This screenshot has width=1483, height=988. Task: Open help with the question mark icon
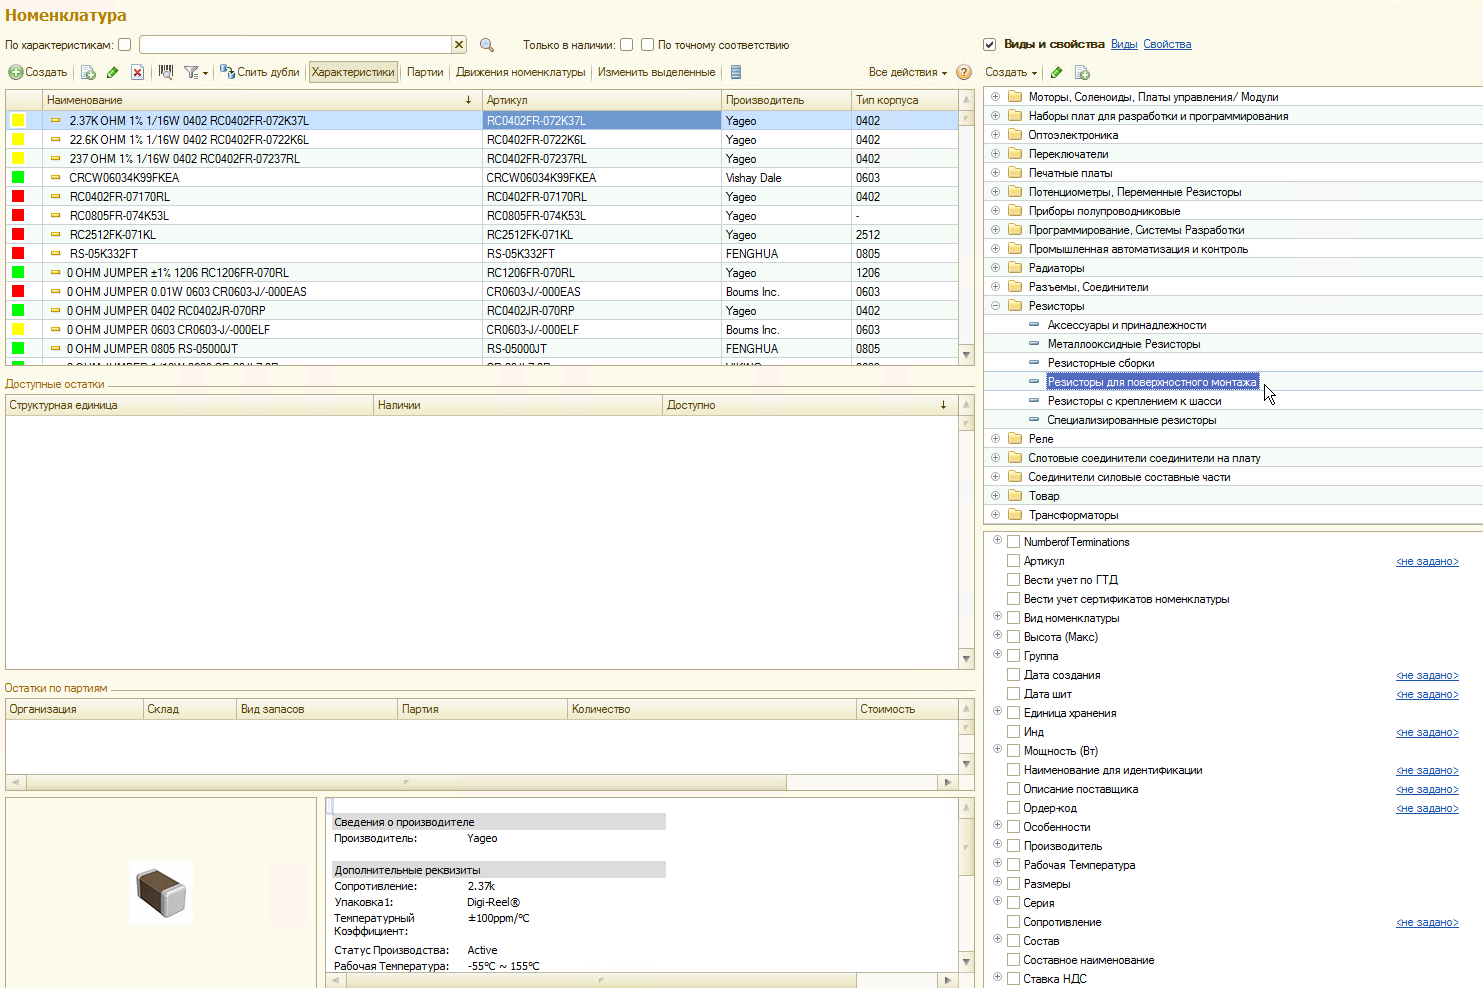(x=964, y=72)
